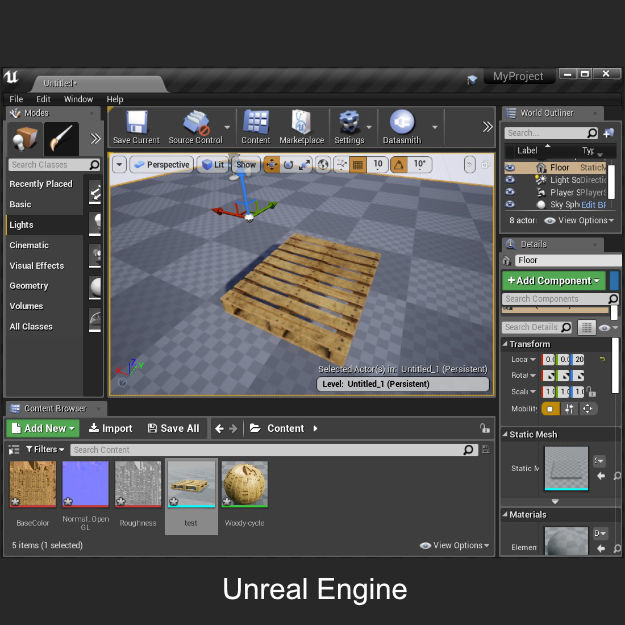Select the Paint brush mode icon
Image resolution: width=625 pixels, height=625 pixels.
pos(61,138)
